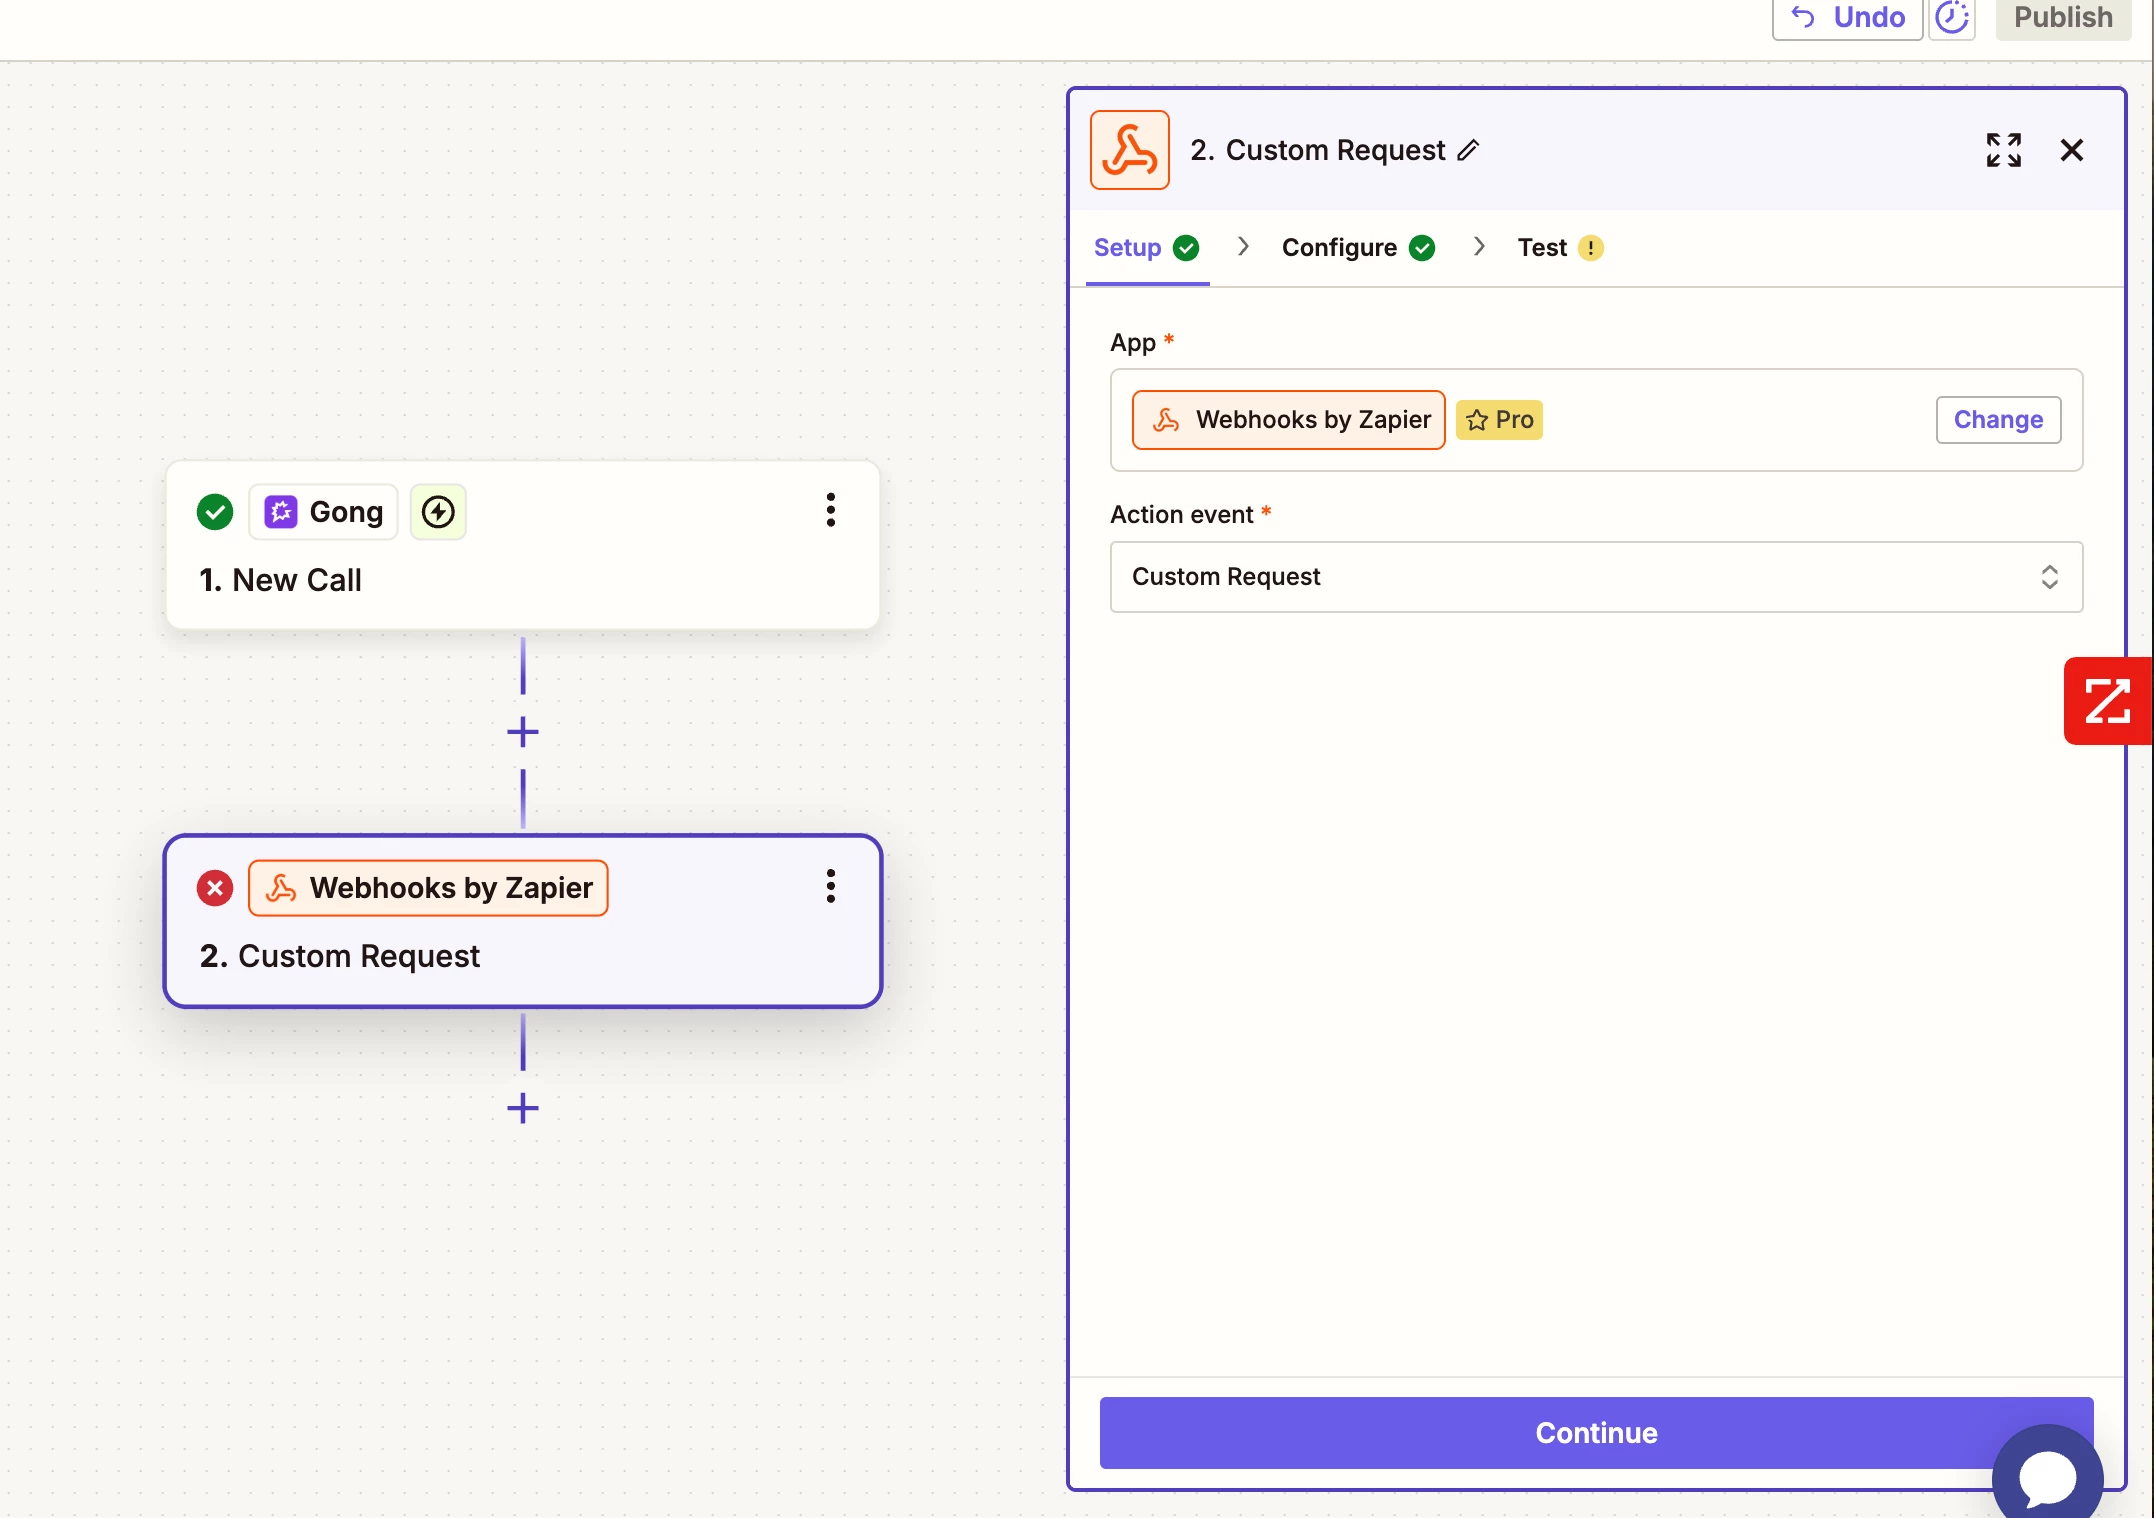Click the '1. New Call' step title
This screenshot has width=2154, height=1518.
click(x=280, y=580)
